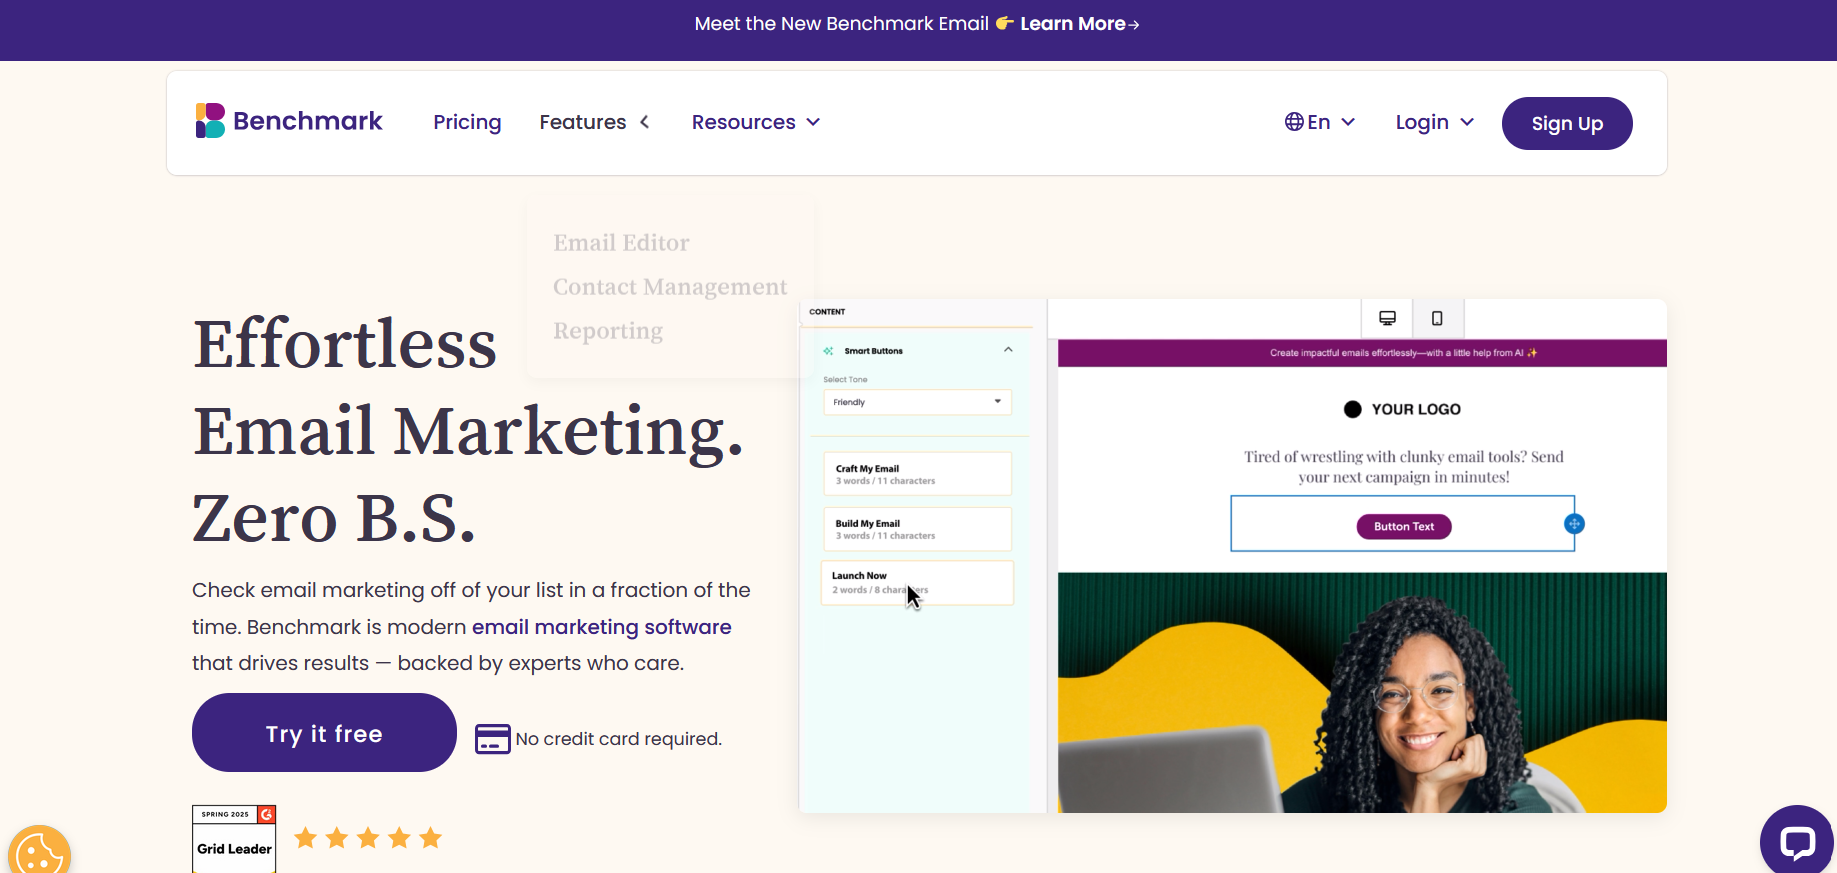Image resolution: width=1837 pixels, height=873 pixels.
Task: Click the black YOUR LOGO circle
Action: coord(1352,409)
